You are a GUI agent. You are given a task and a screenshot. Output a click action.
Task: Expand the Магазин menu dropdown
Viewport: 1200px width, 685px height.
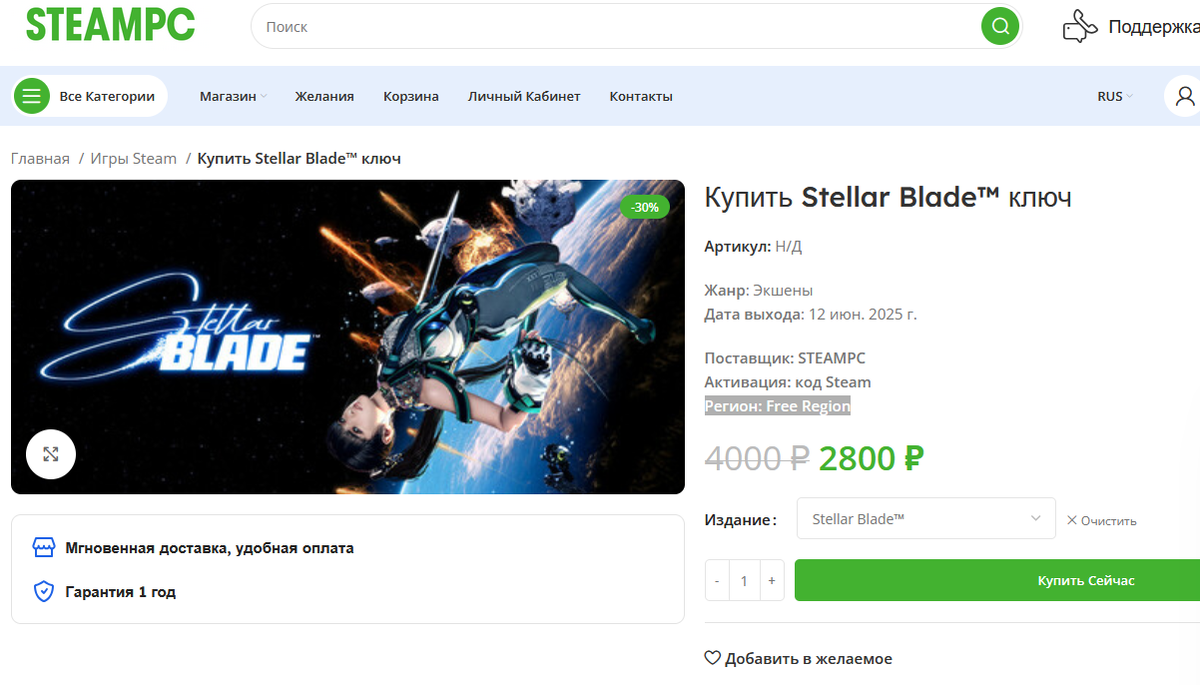[234, 96]
